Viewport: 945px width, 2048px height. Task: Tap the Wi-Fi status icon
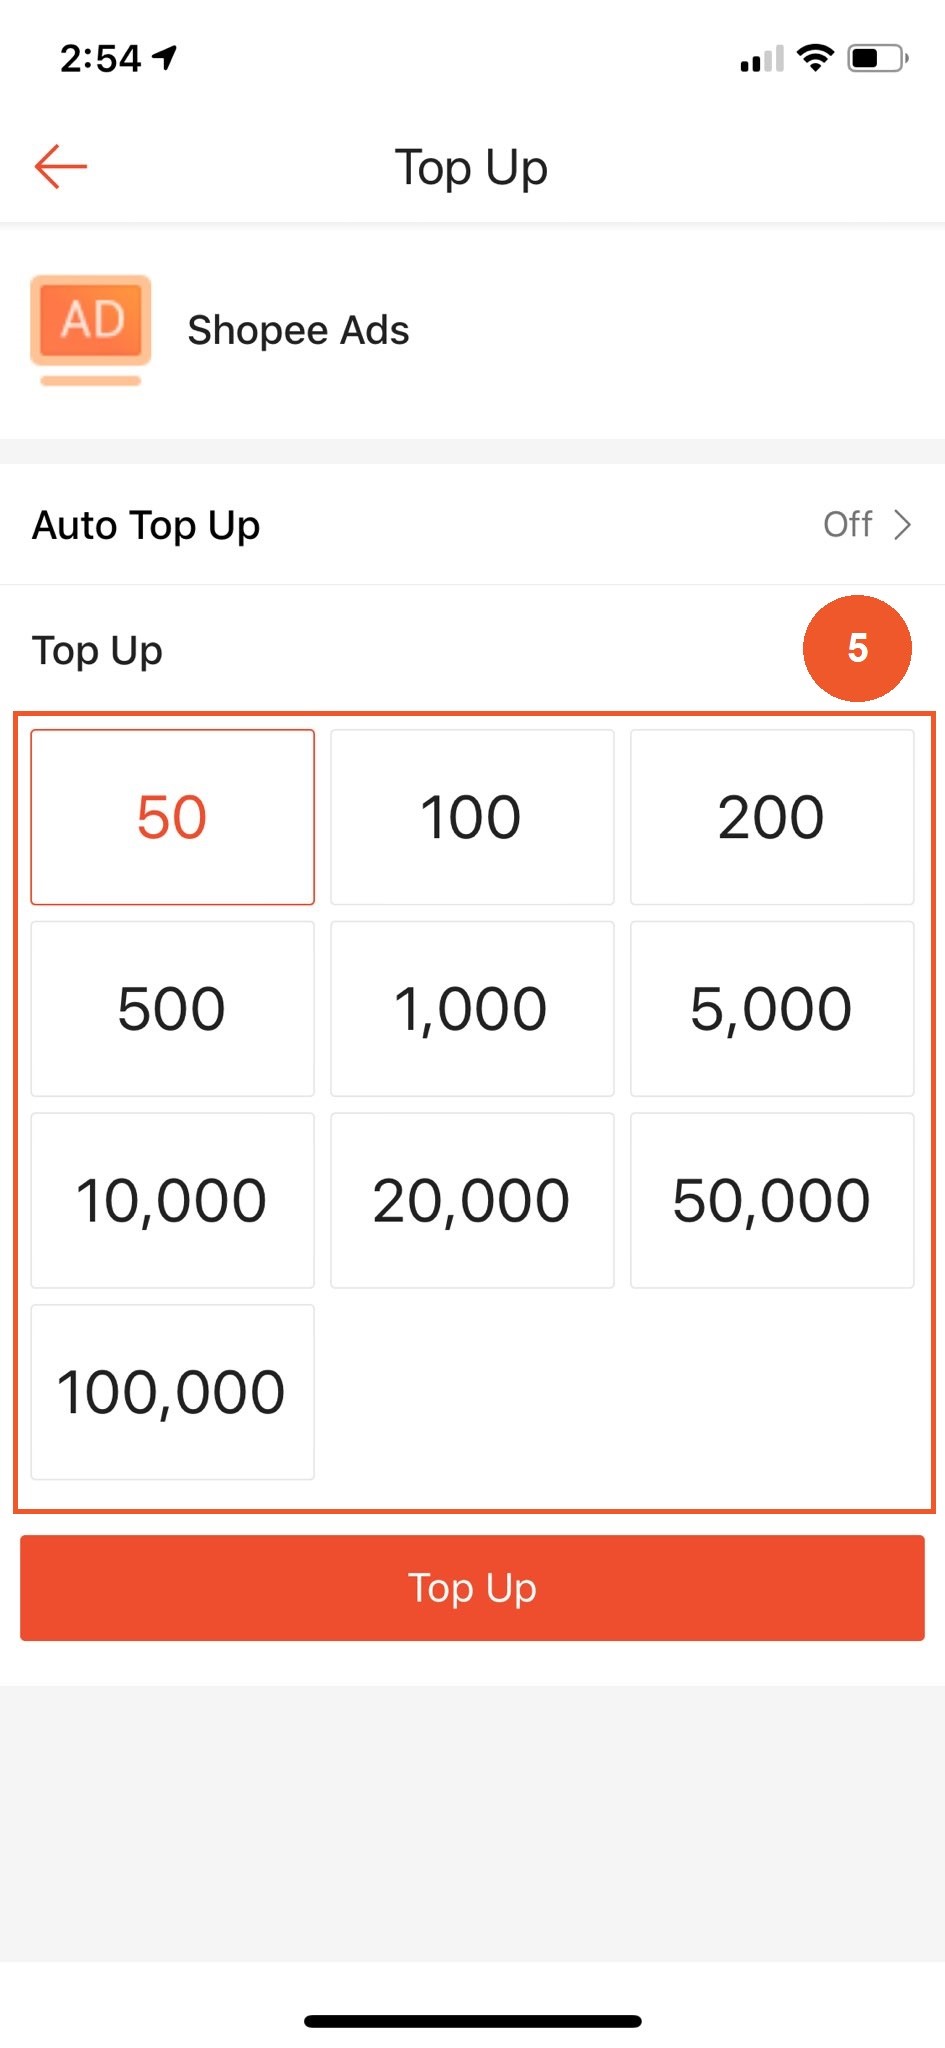point(815,59)
